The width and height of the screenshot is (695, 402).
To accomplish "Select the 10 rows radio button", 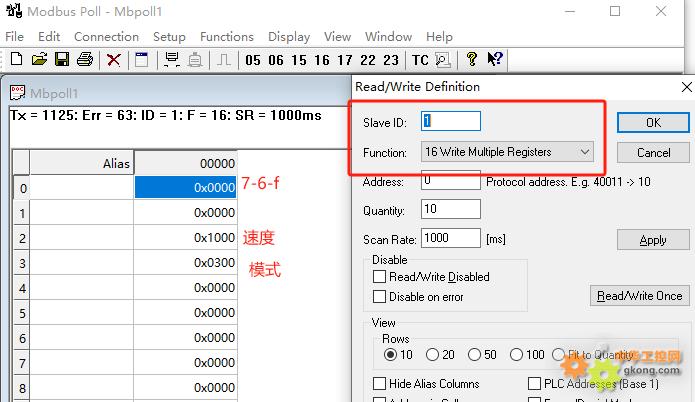I will point(390,355).
